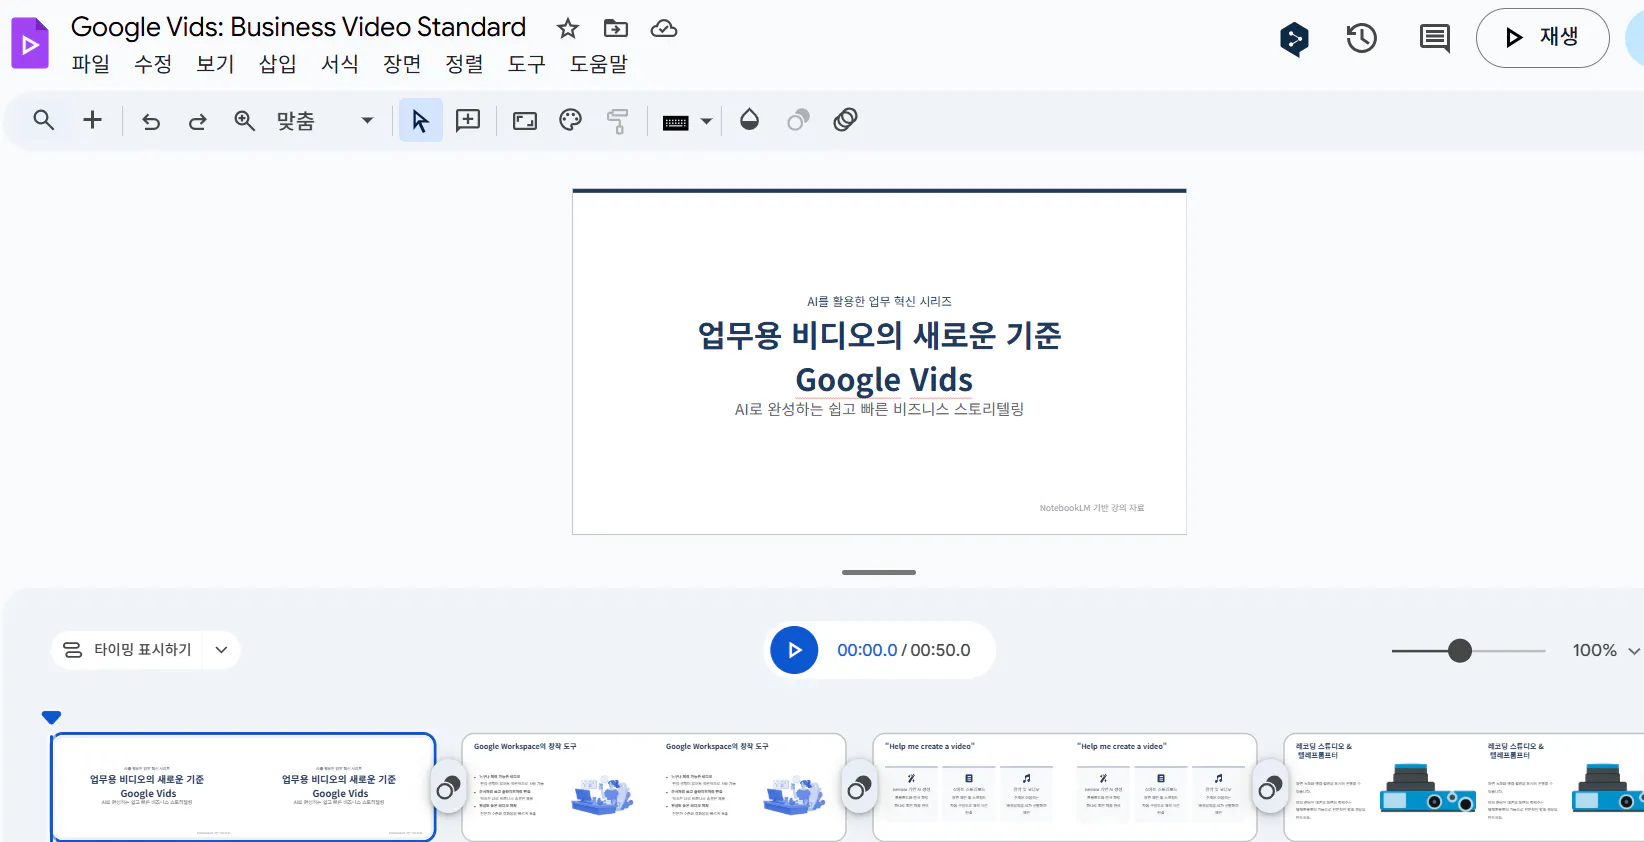Star this Business Video Standard file
Viewport: 1644px width, 842px height.
coord(568,28)
